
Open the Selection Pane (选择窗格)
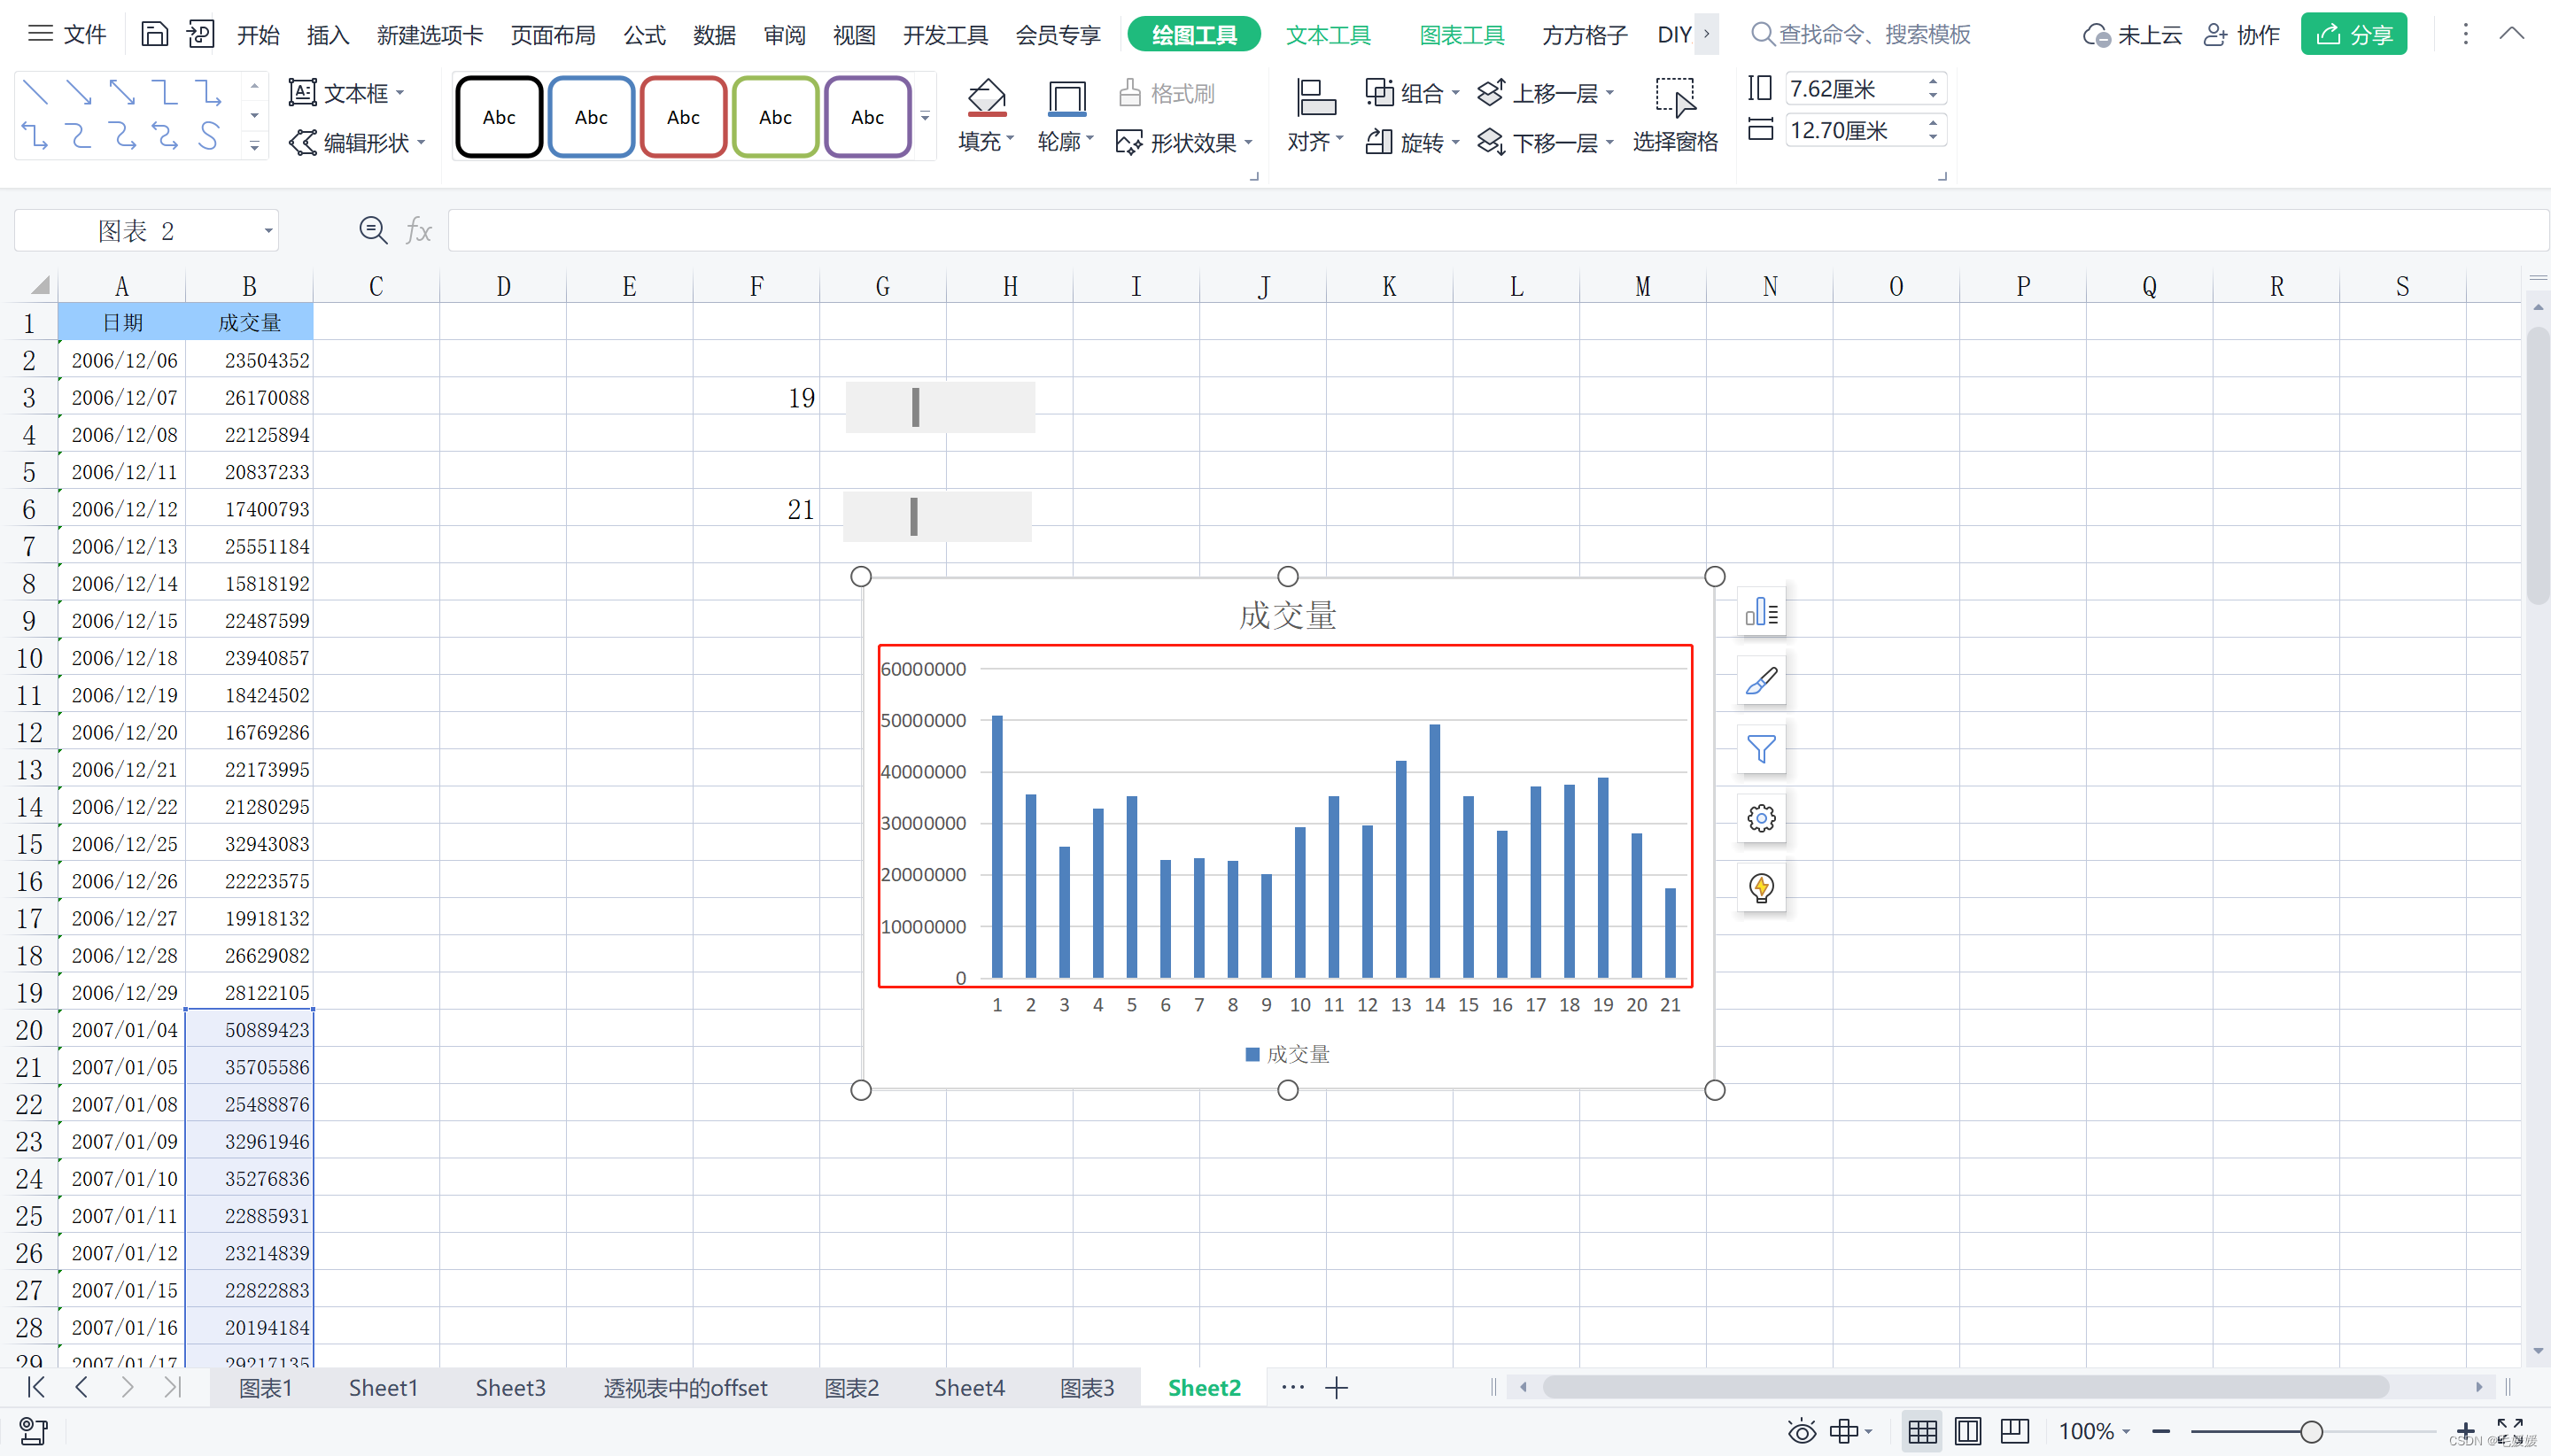tap(1675, 115)
